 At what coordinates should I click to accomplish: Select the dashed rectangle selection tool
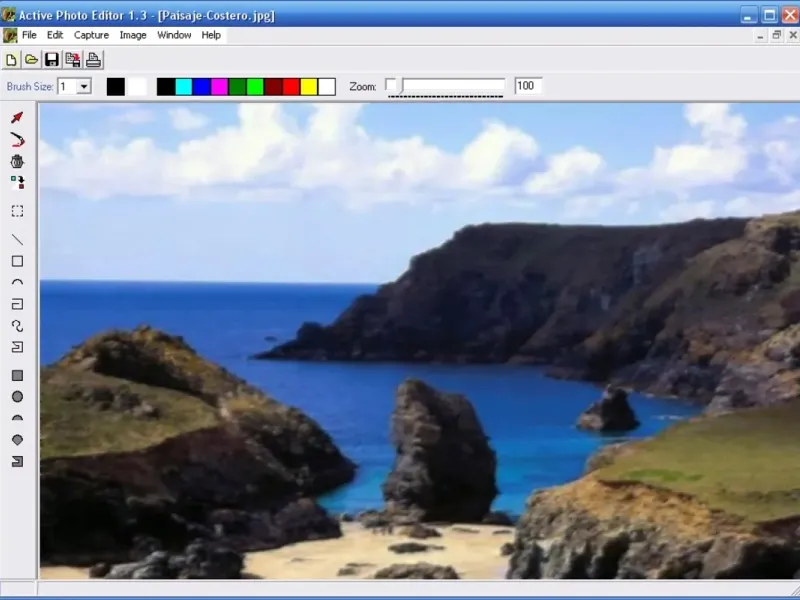17,211
